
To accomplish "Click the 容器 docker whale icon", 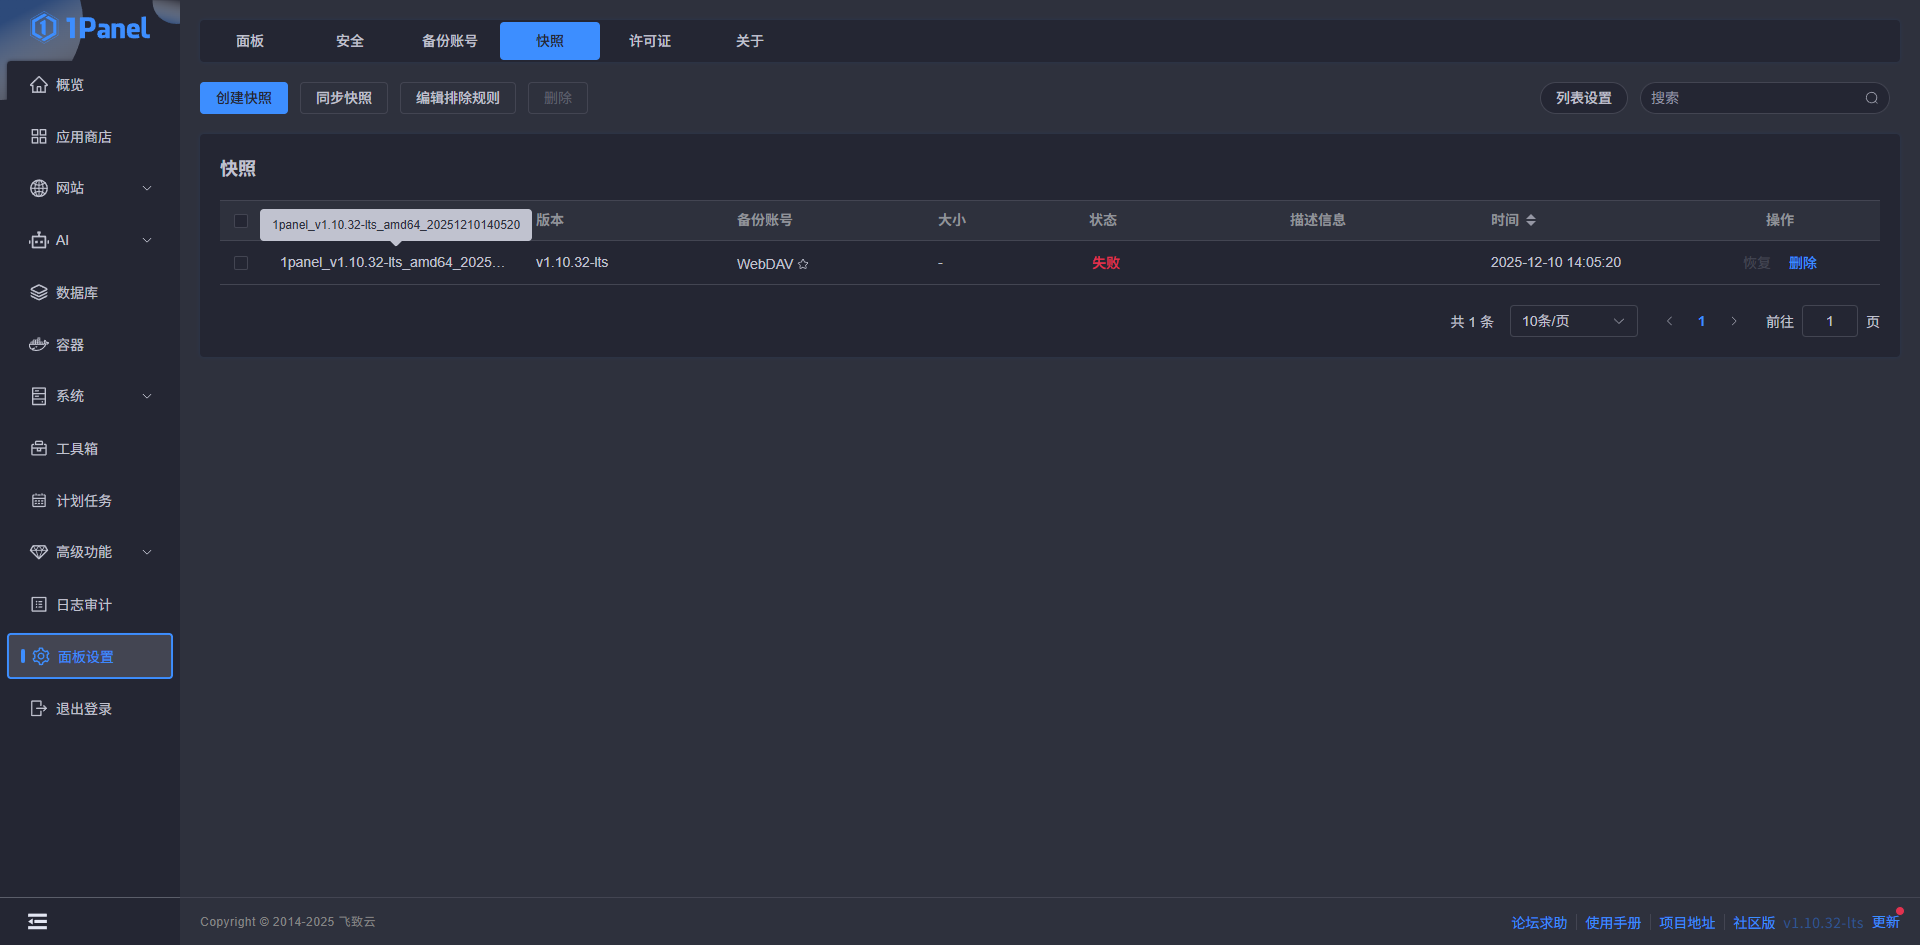I will [x=39, y=345].
